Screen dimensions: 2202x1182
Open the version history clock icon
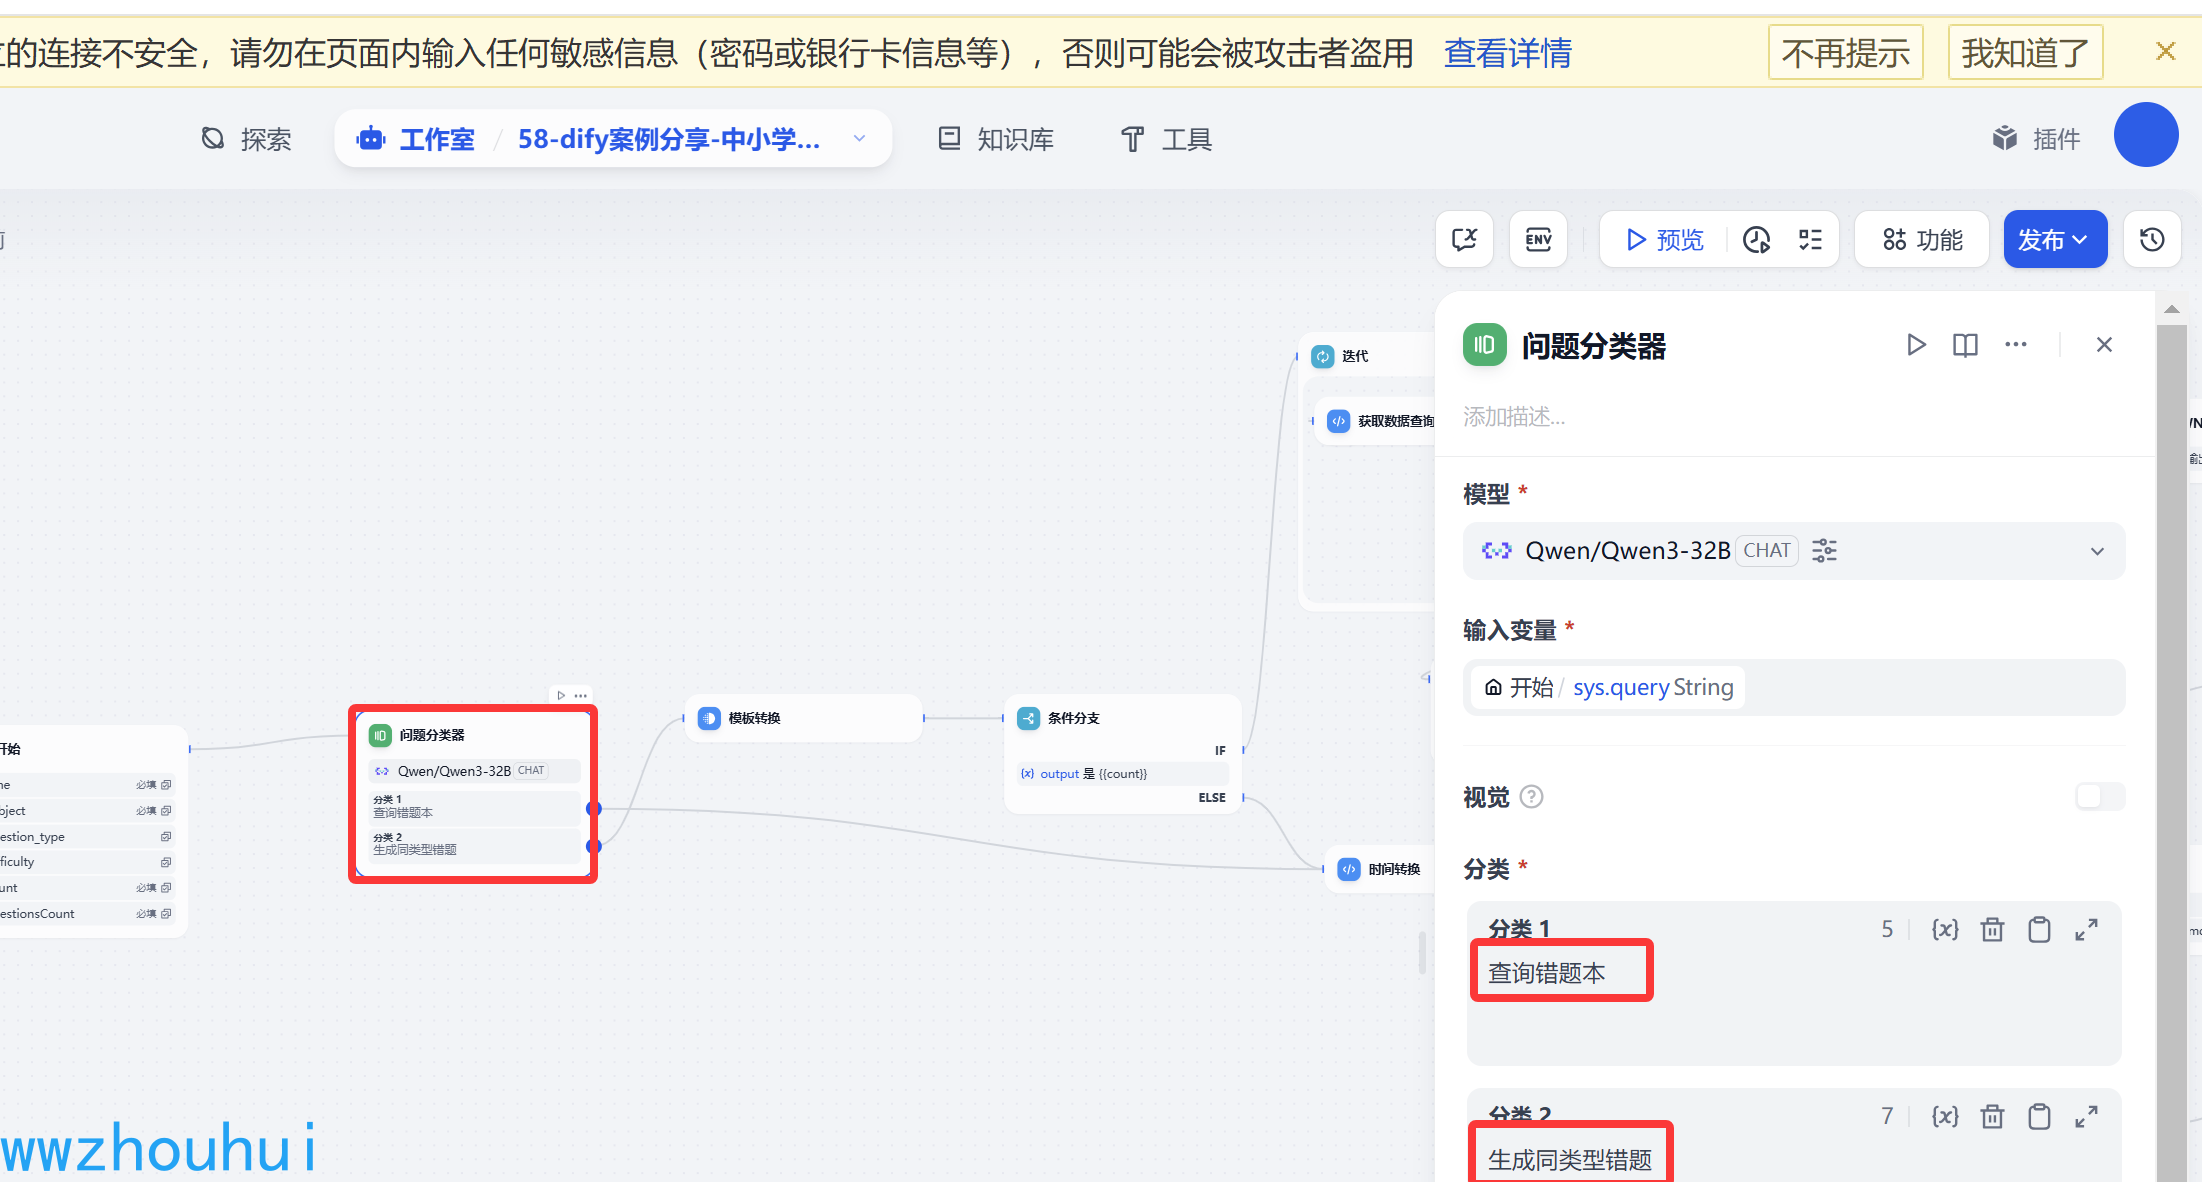tap(2152, 240)
